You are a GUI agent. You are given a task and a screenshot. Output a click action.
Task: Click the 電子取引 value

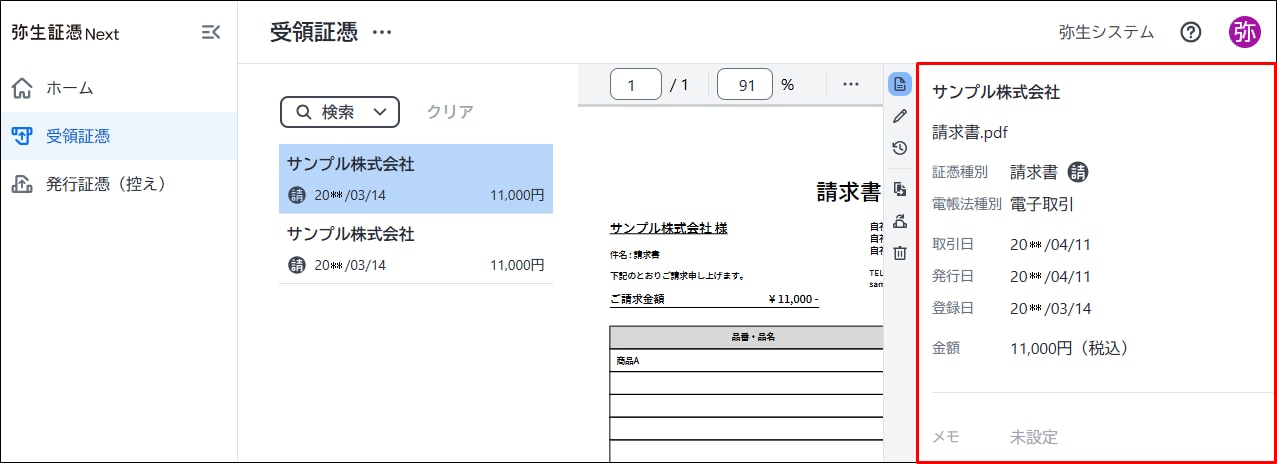pyautogui.click(x=1042, y=204)
